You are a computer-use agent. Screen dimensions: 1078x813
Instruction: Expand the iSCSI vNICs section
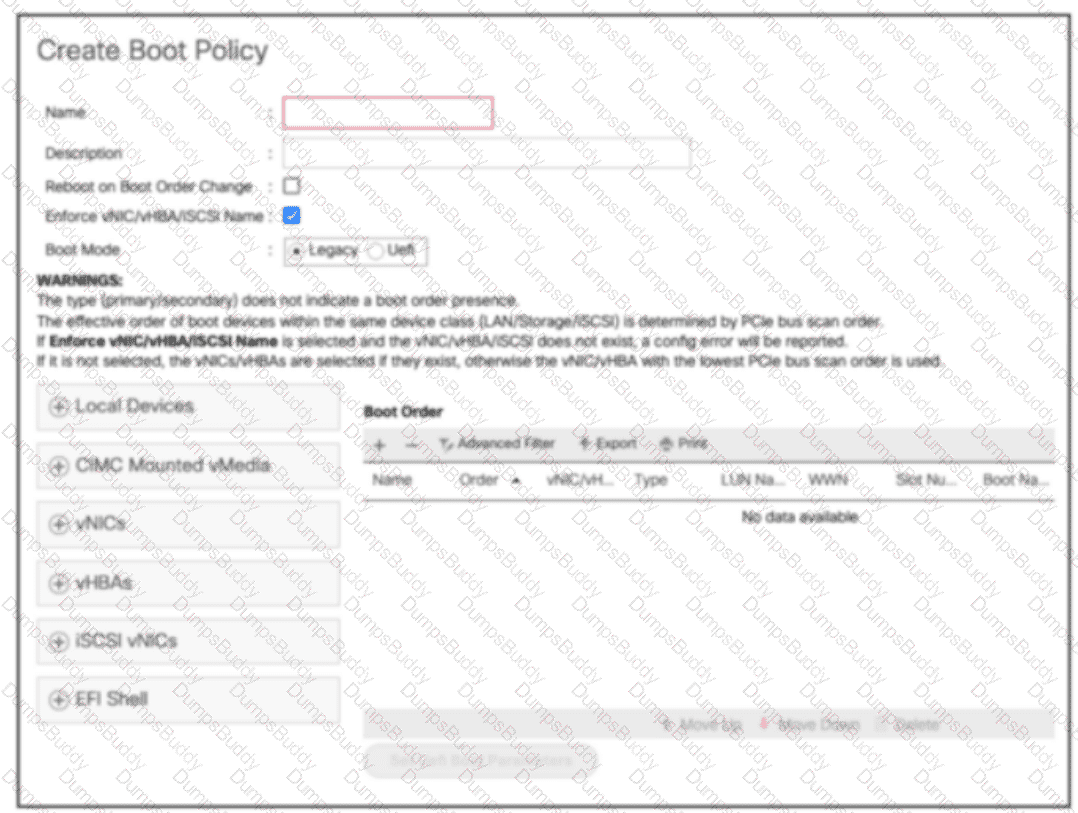(x=58, y=642)
